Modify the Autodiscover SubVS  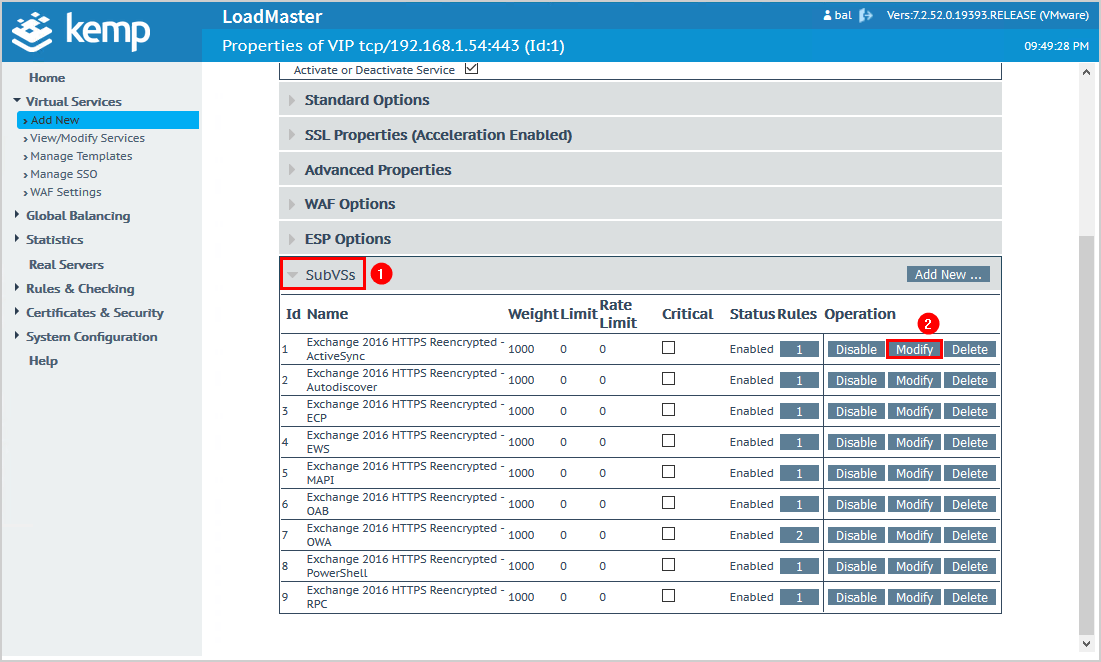coord(914,380)
